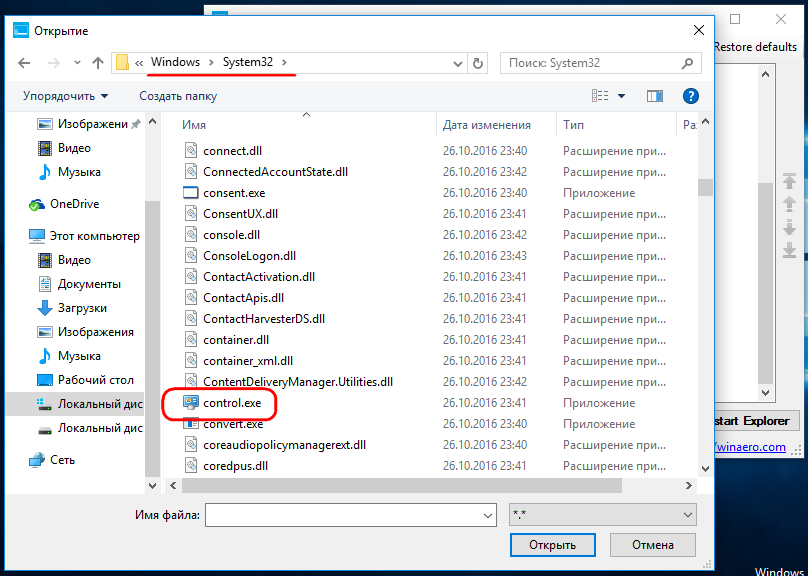Select the control.exe file
The image size is (808, 576).
[232, 403]
